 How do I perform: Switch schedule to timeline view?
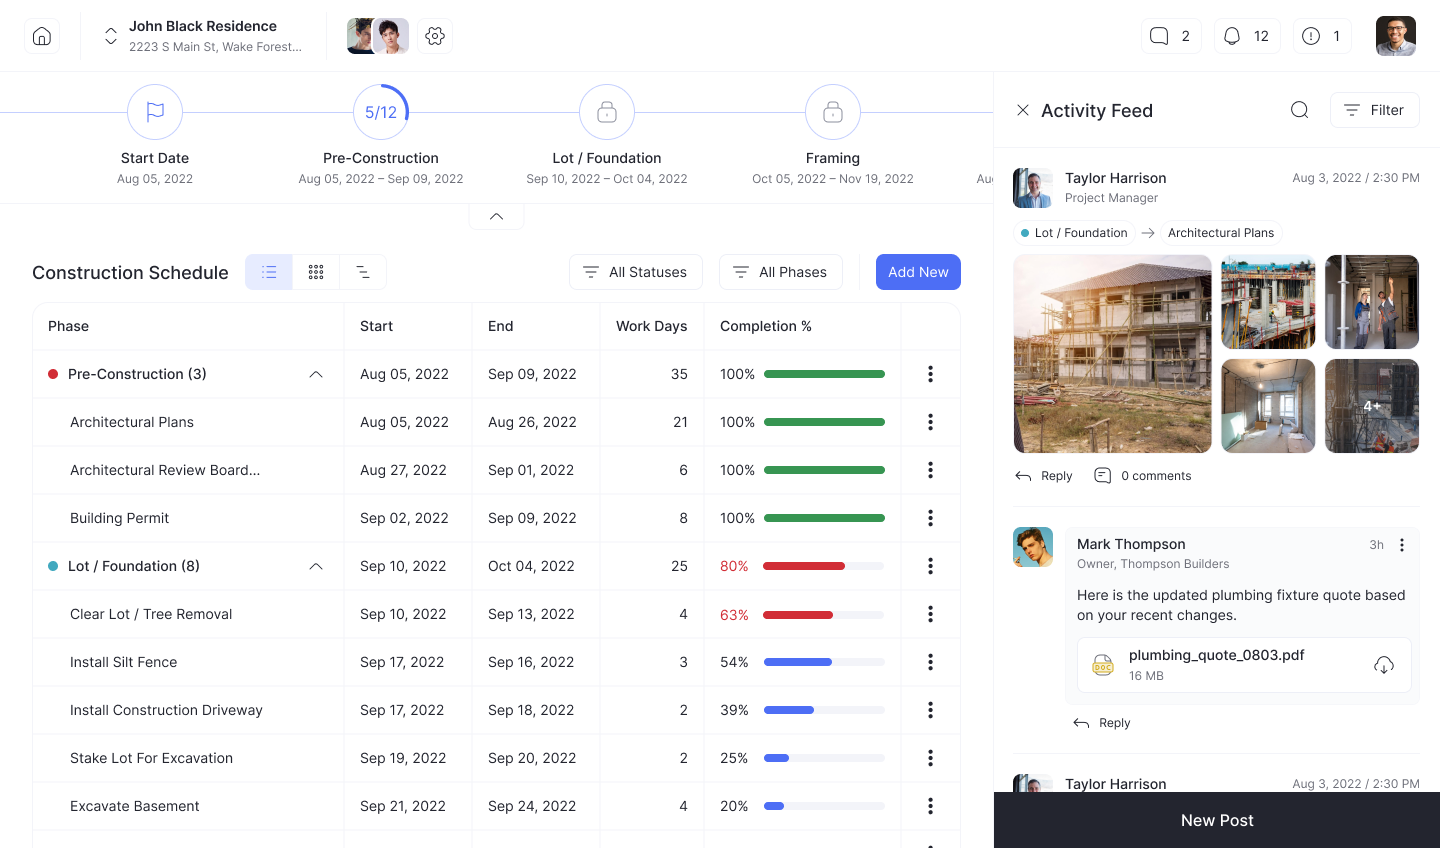(x=363, y=271)
